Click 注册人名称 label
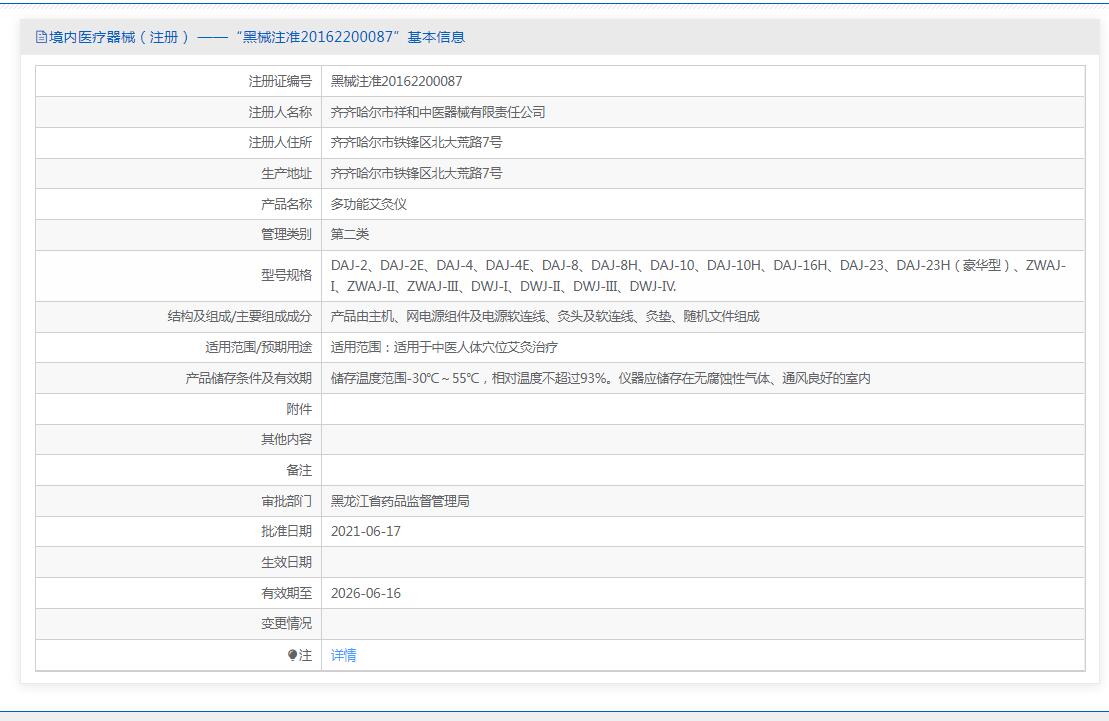 280,112
